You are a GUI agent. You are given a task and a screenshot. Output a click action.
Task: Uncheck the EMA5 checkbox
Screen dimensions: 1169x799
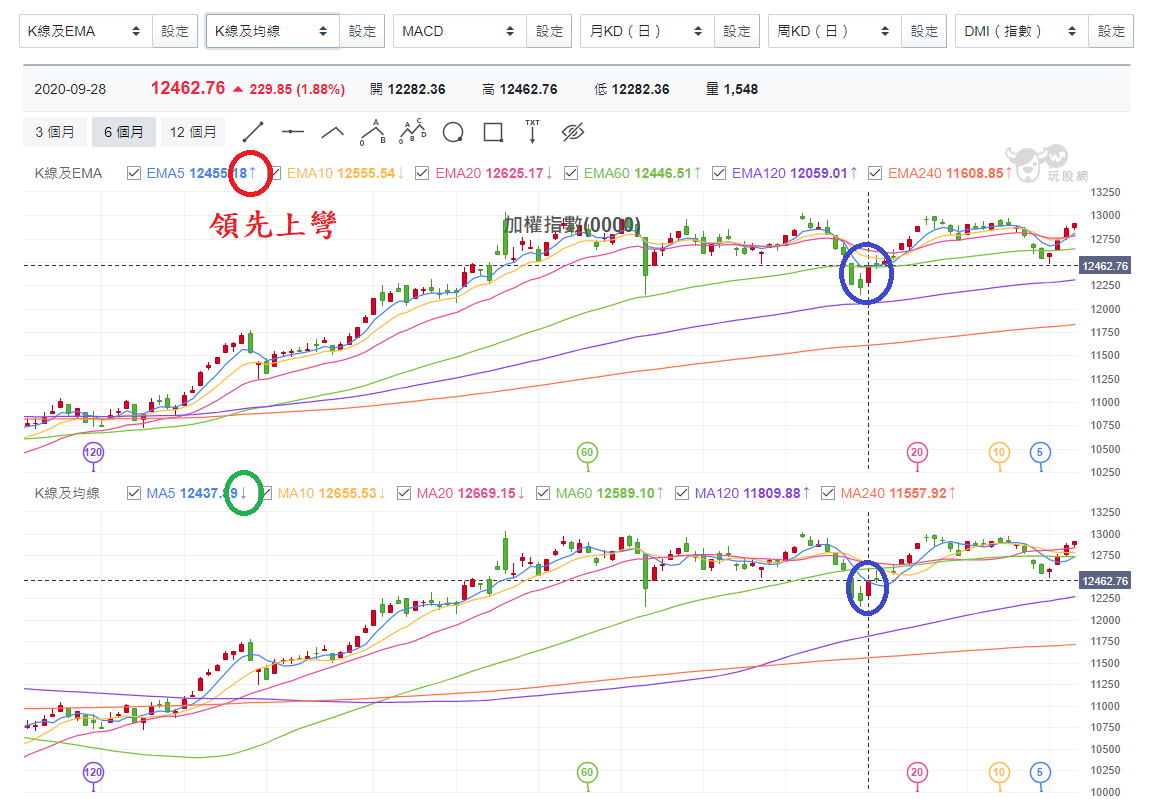134,173
